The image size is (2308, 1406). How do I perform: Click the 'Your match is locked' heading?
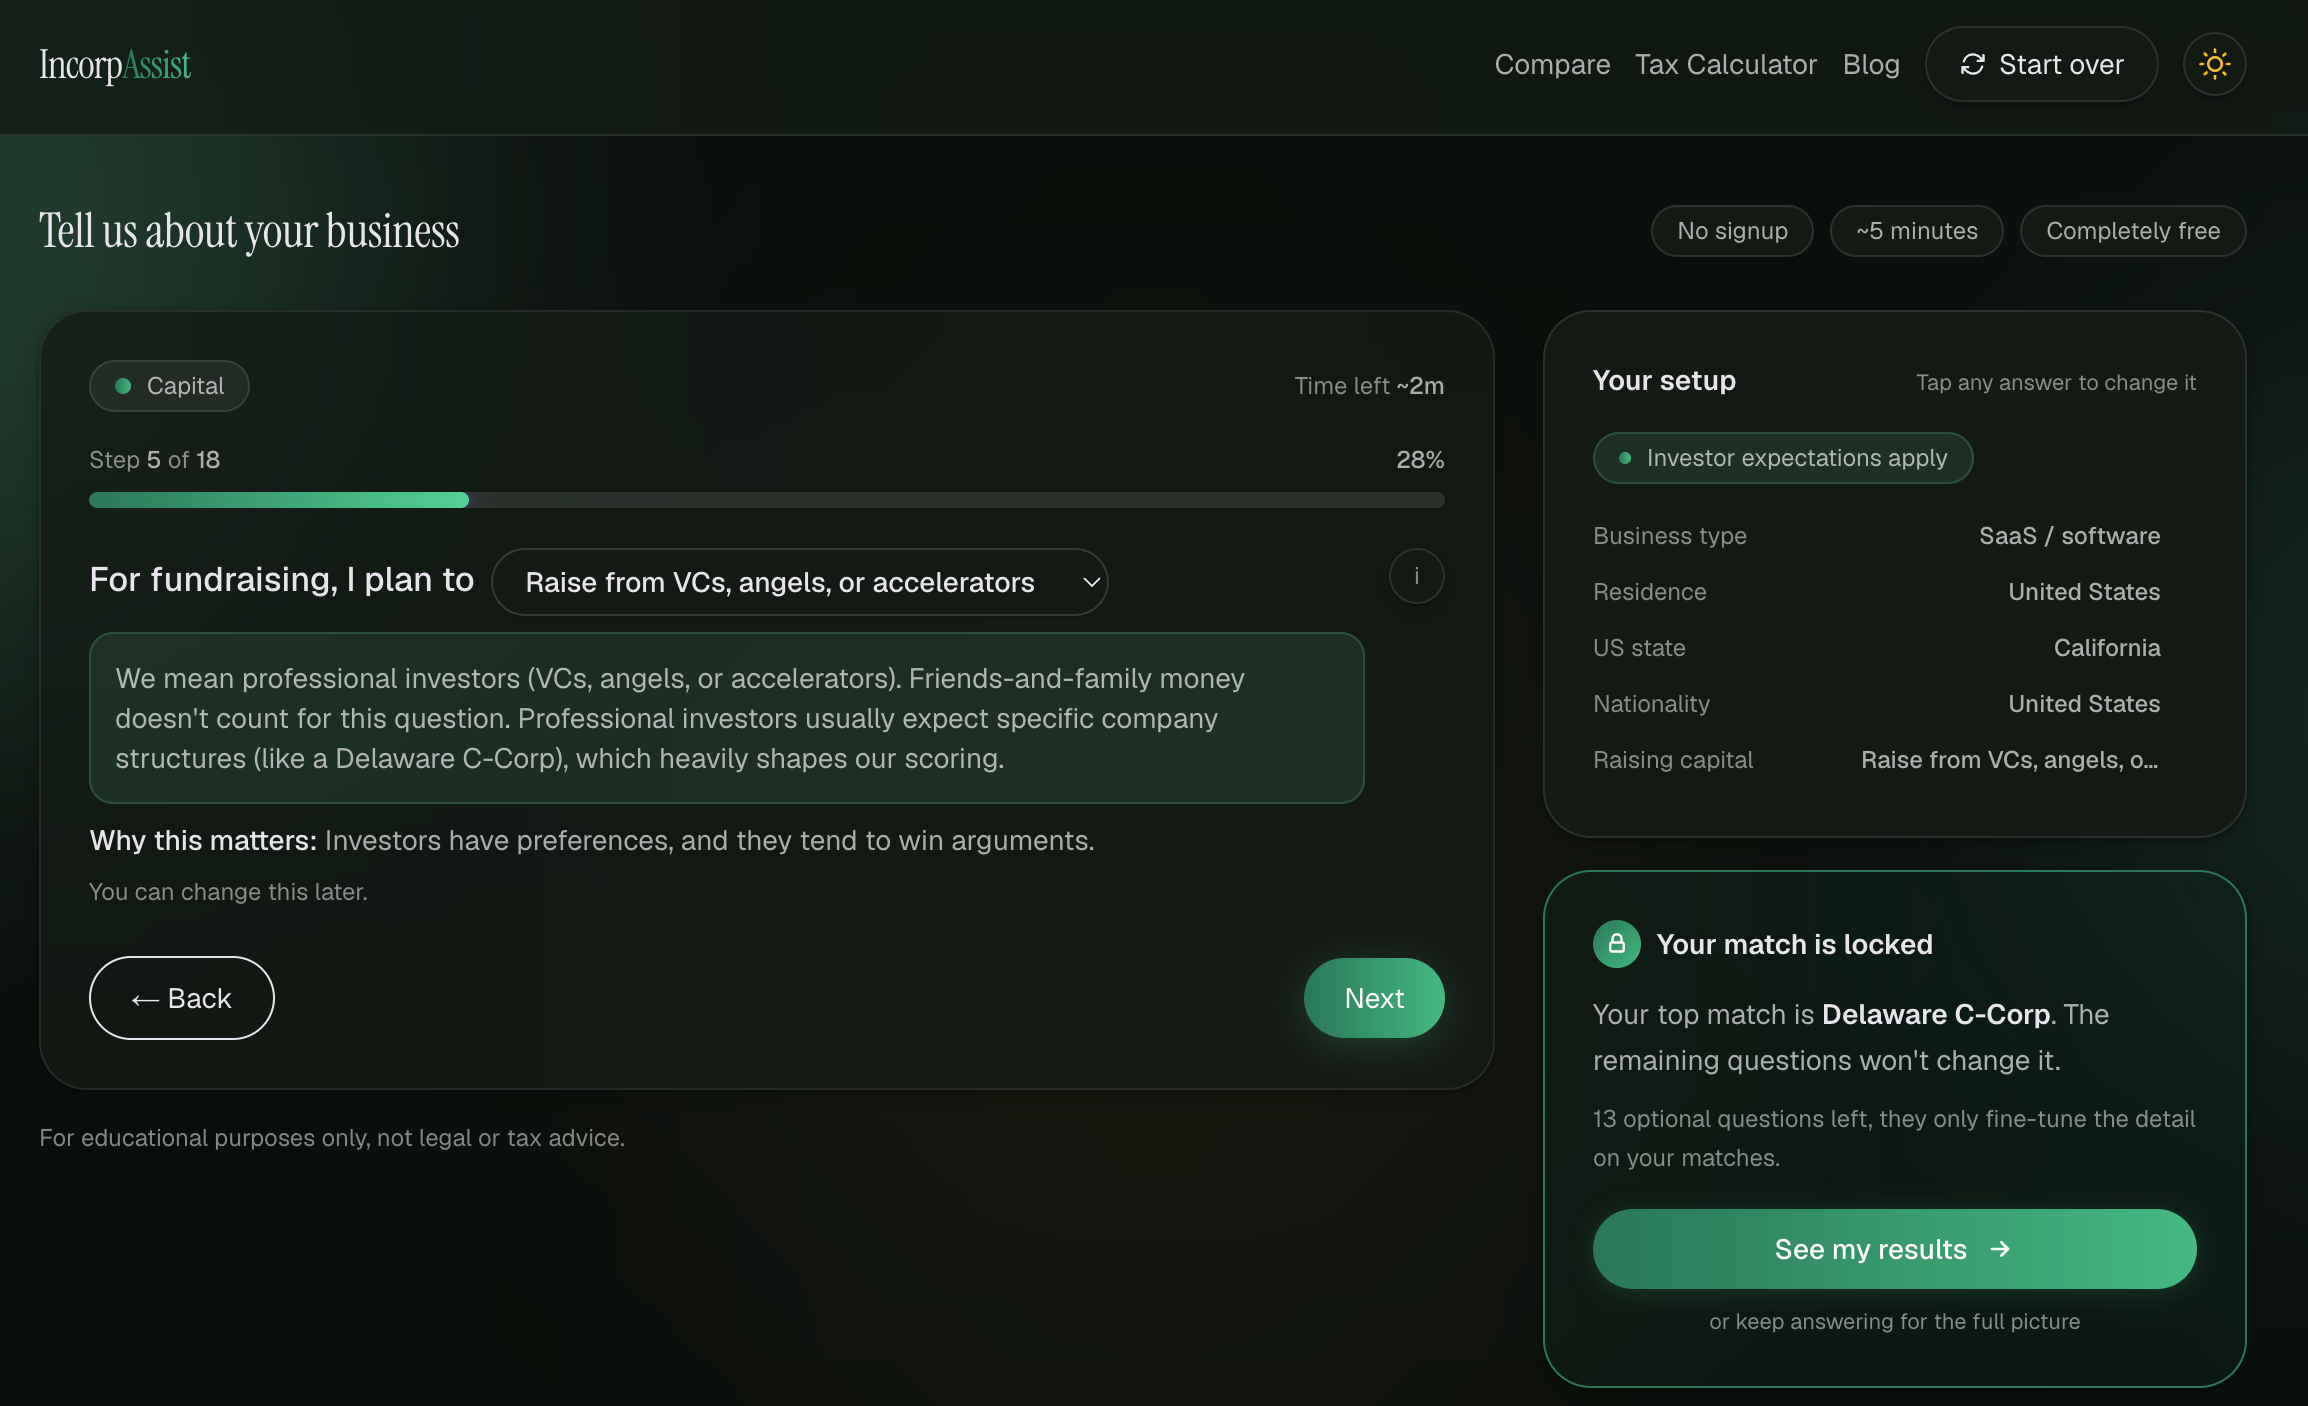coord(1794,945)
